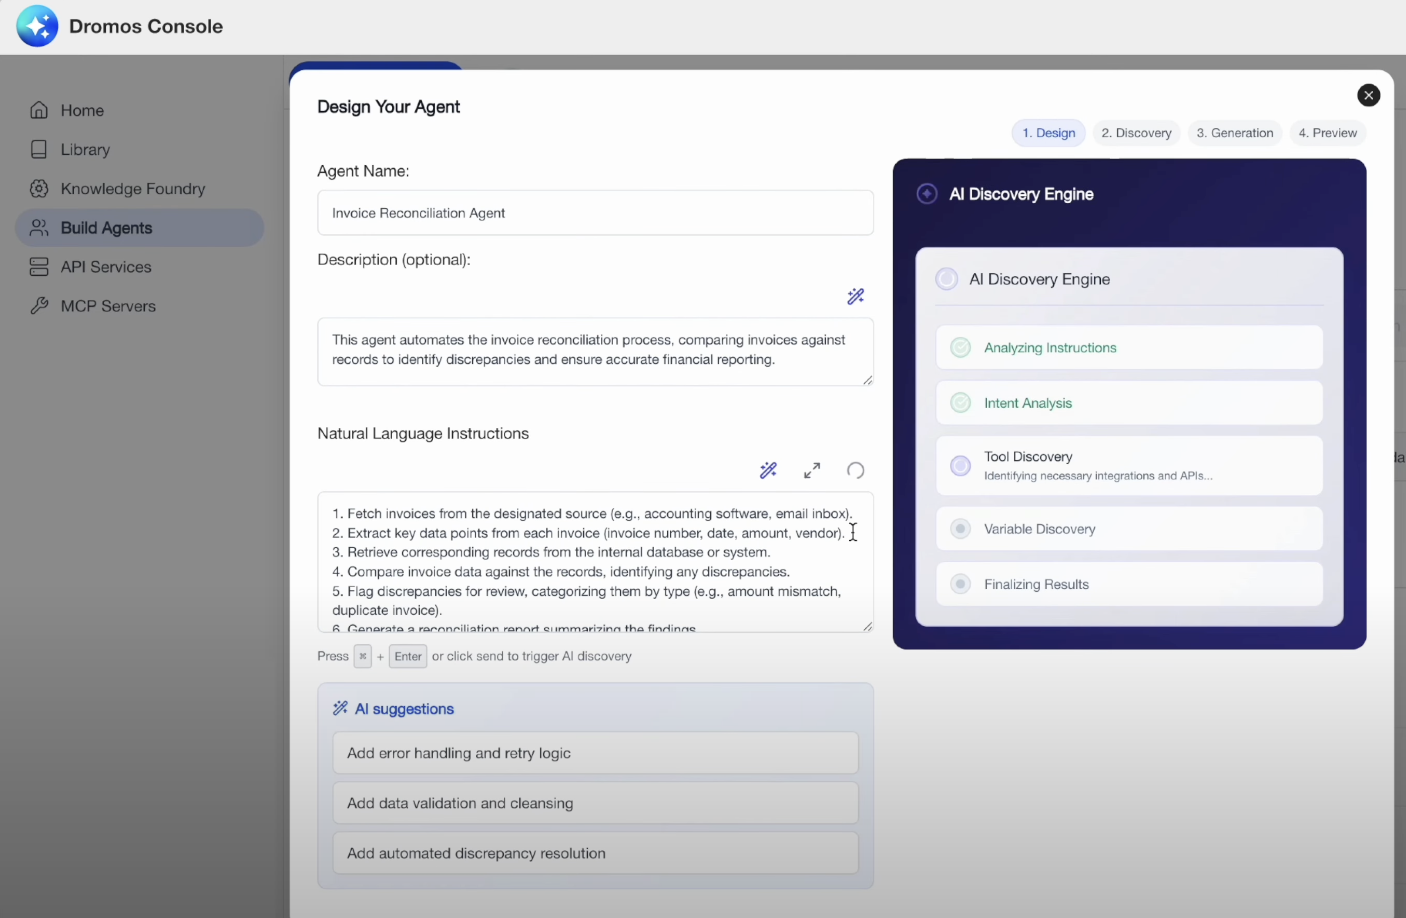
Task: Apply the Add automated discrepancy resolution suggestion
Action: [595, 853]
